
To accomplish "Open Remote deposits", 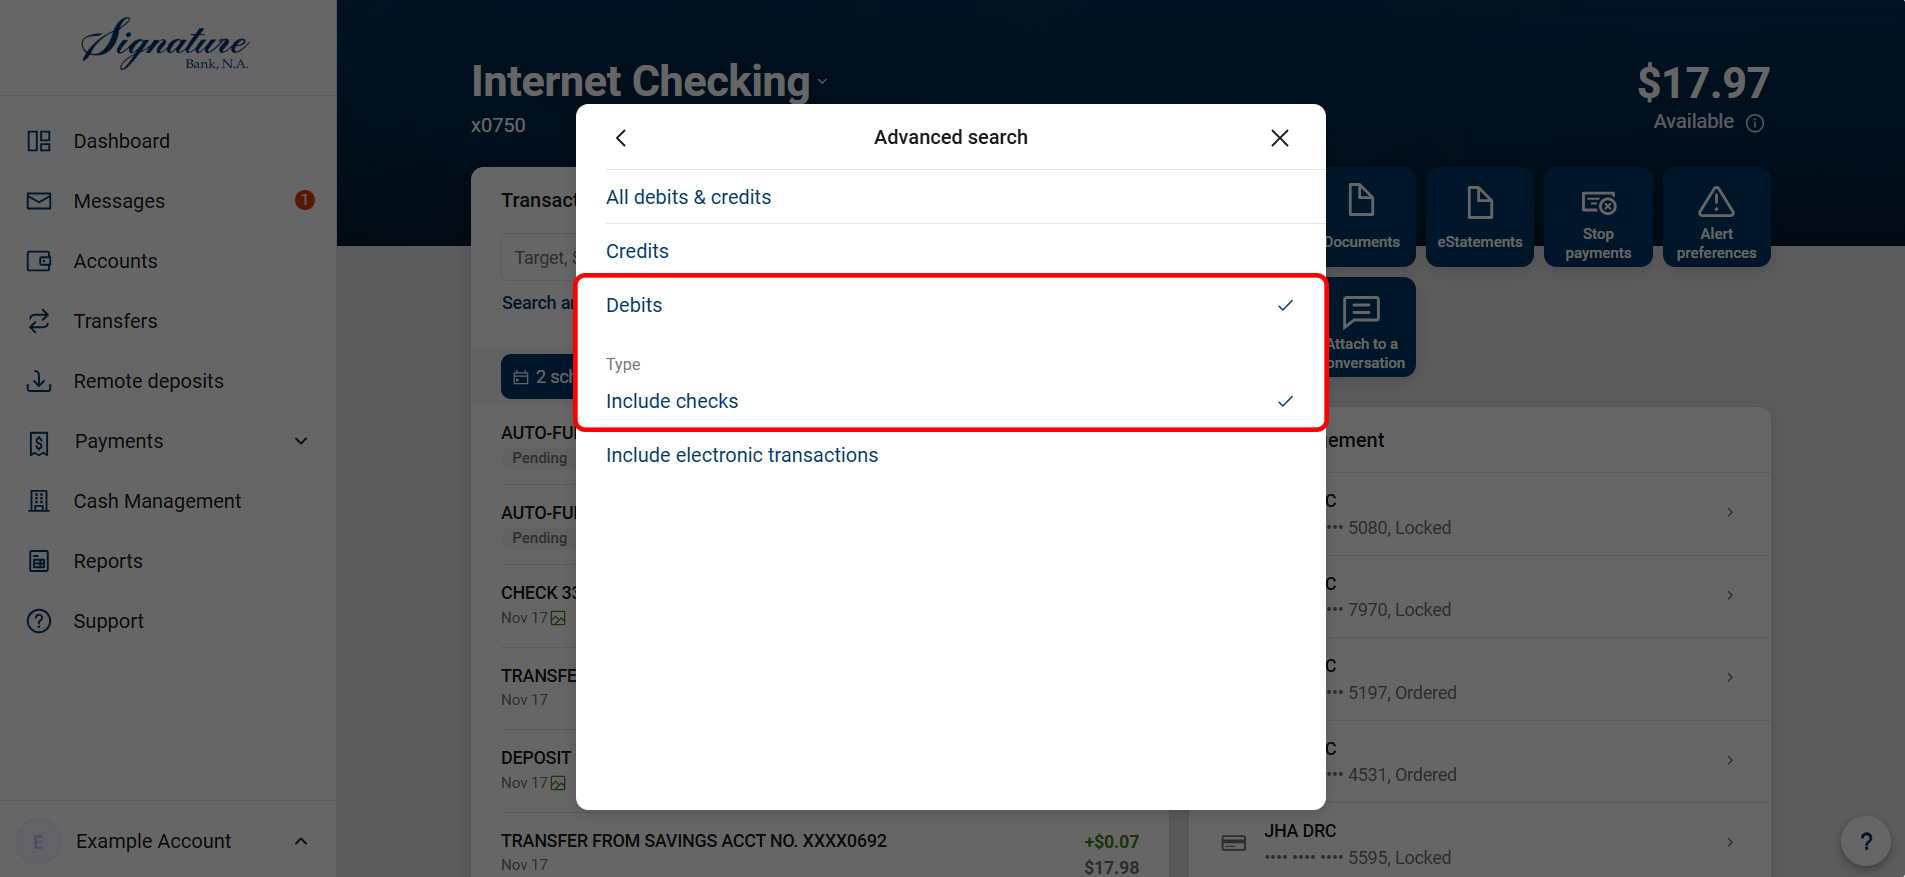I will (x=147, y=380).
